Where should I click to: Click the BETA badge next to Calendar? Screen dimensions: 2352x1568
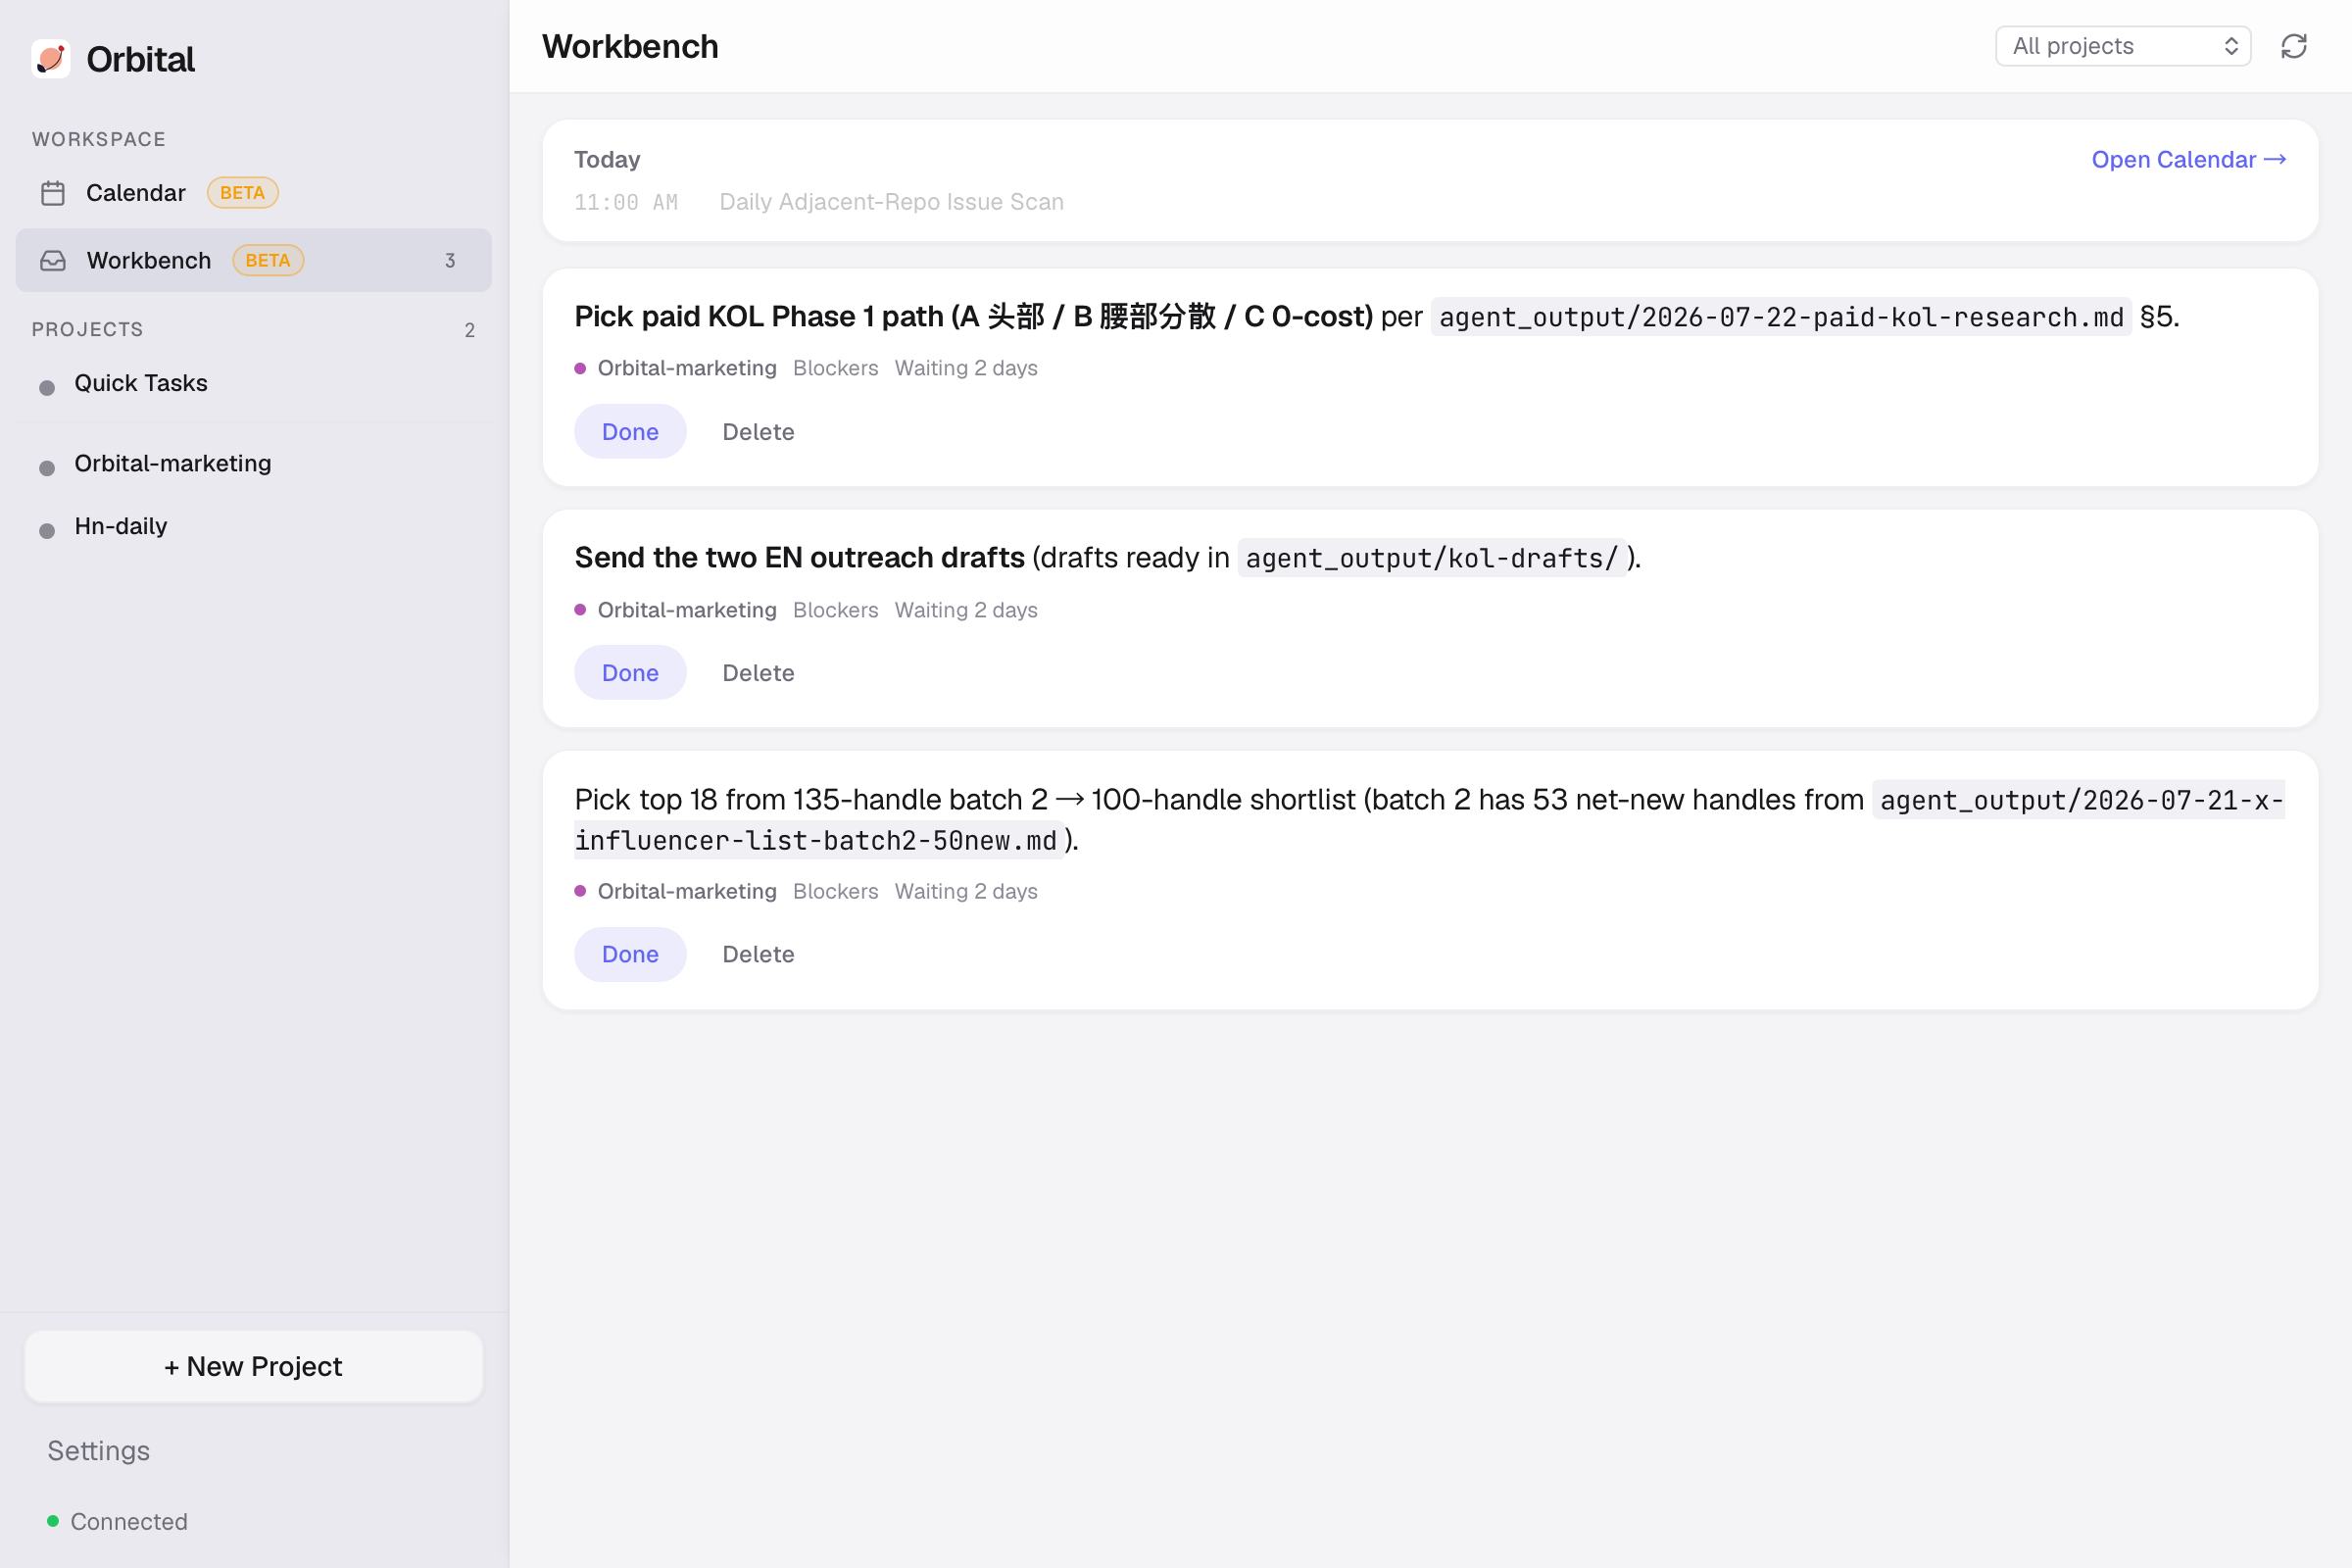242,193
